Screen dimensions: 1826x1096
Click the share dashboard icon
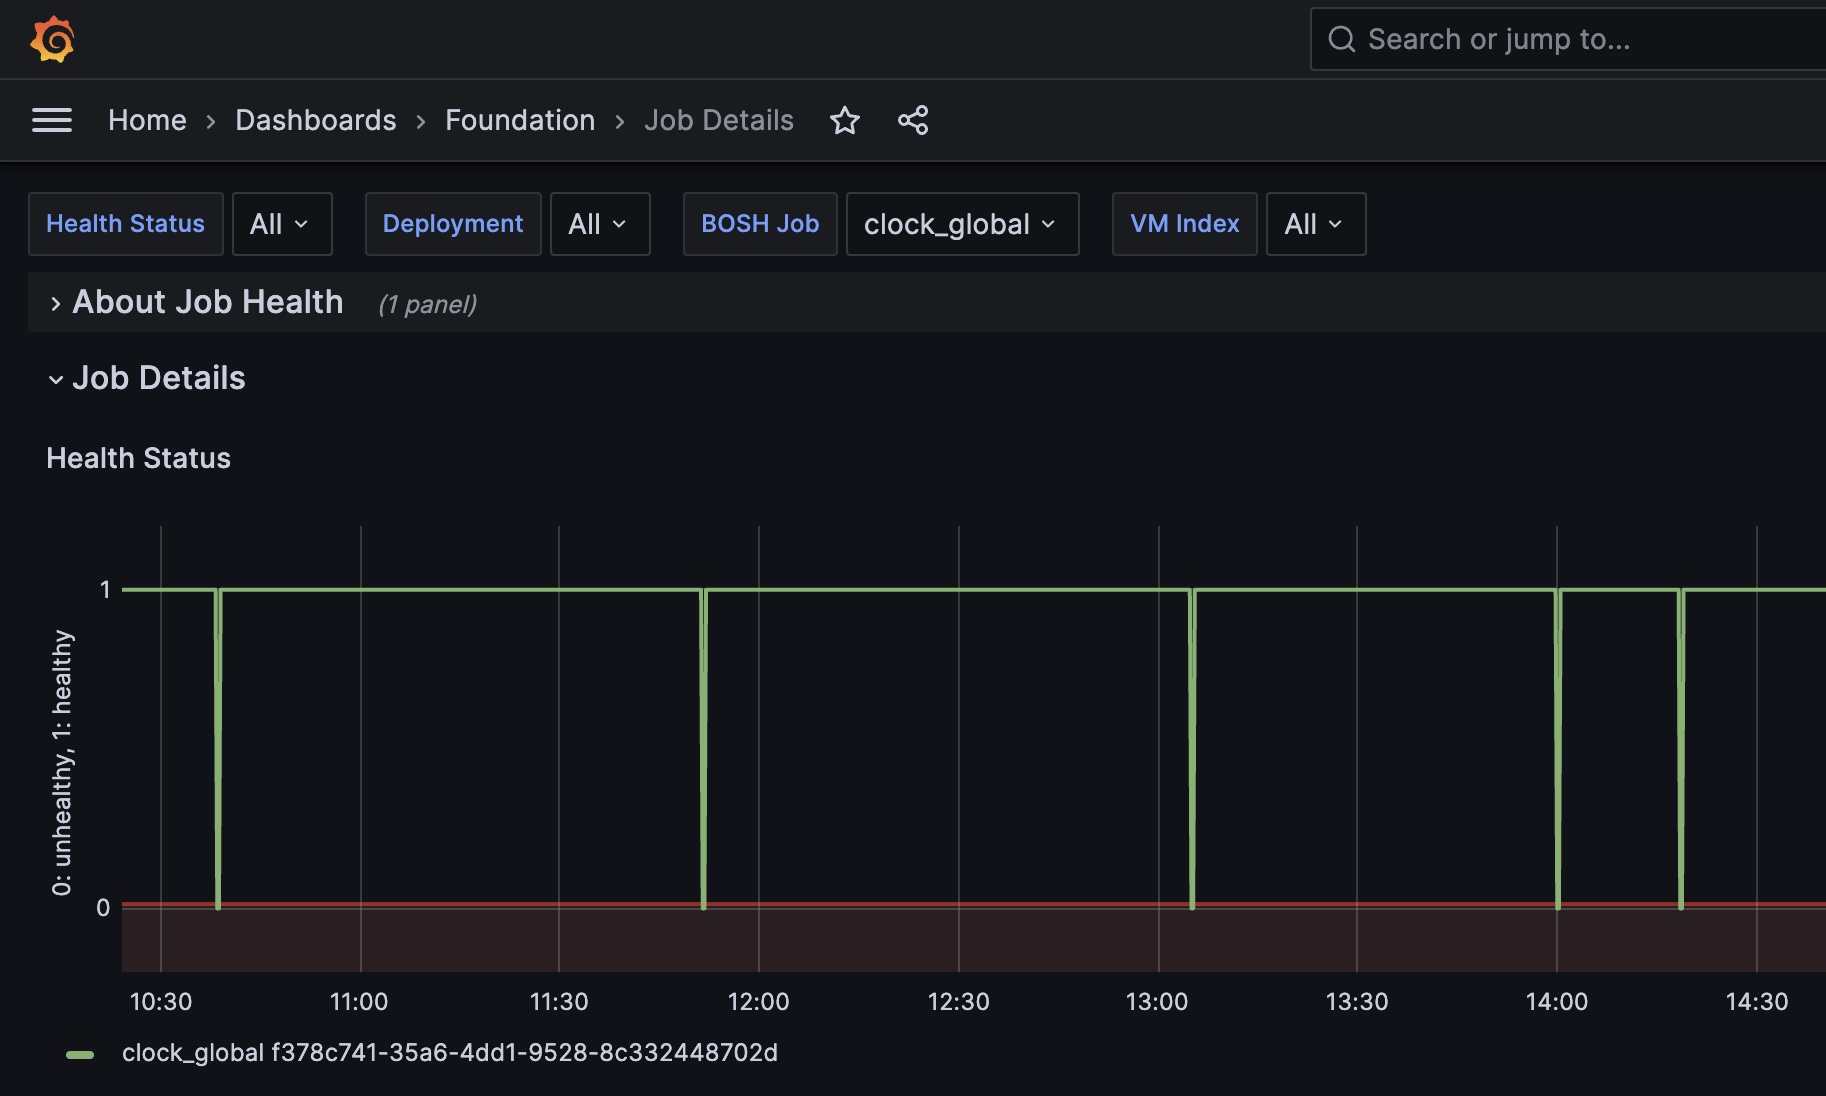pos(913,121)
